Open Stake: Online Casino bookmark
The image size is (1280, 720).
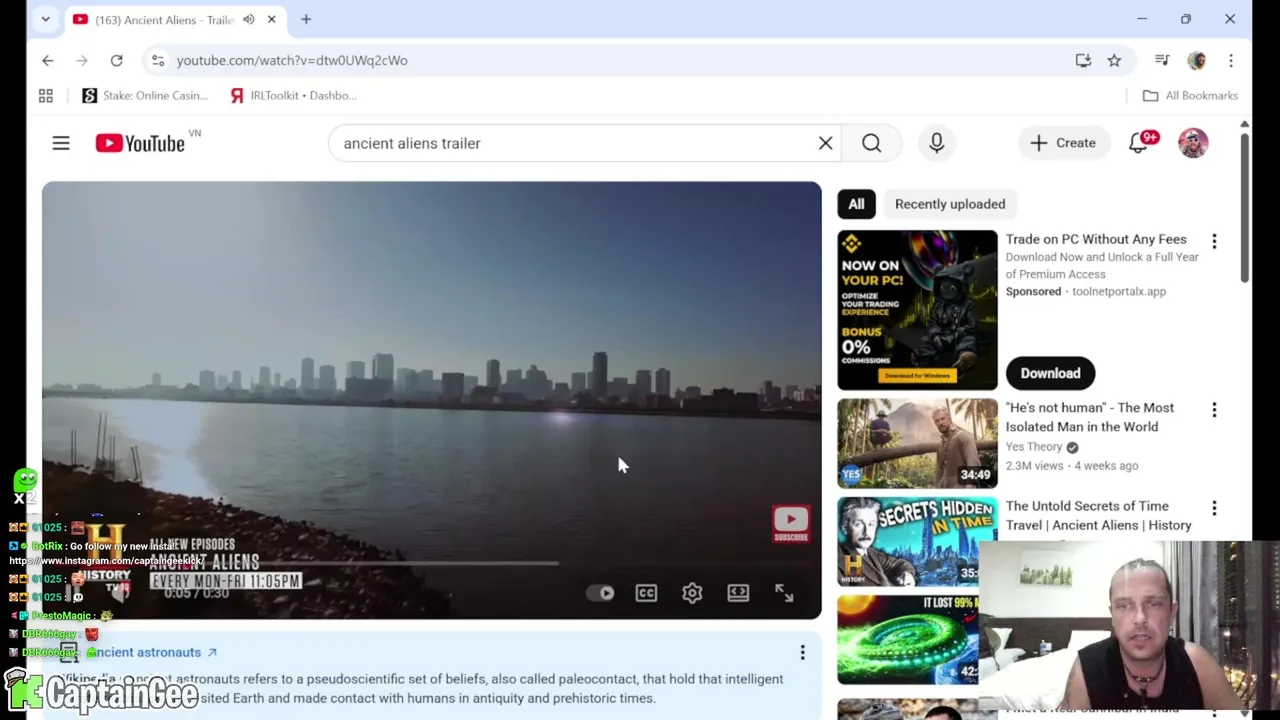pyautogui.click(x=145, y=95)
